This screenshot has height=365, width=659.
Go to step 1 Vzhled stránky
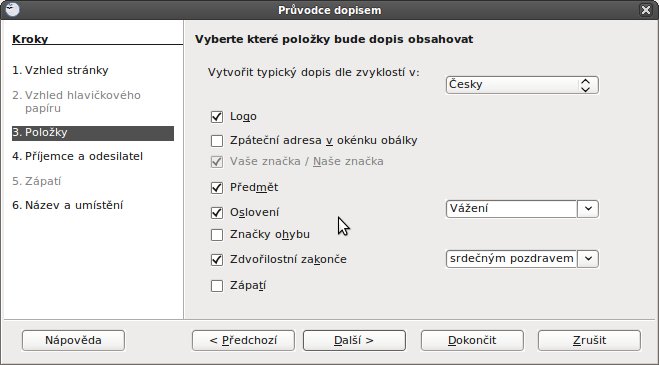[x=60, y=70]
